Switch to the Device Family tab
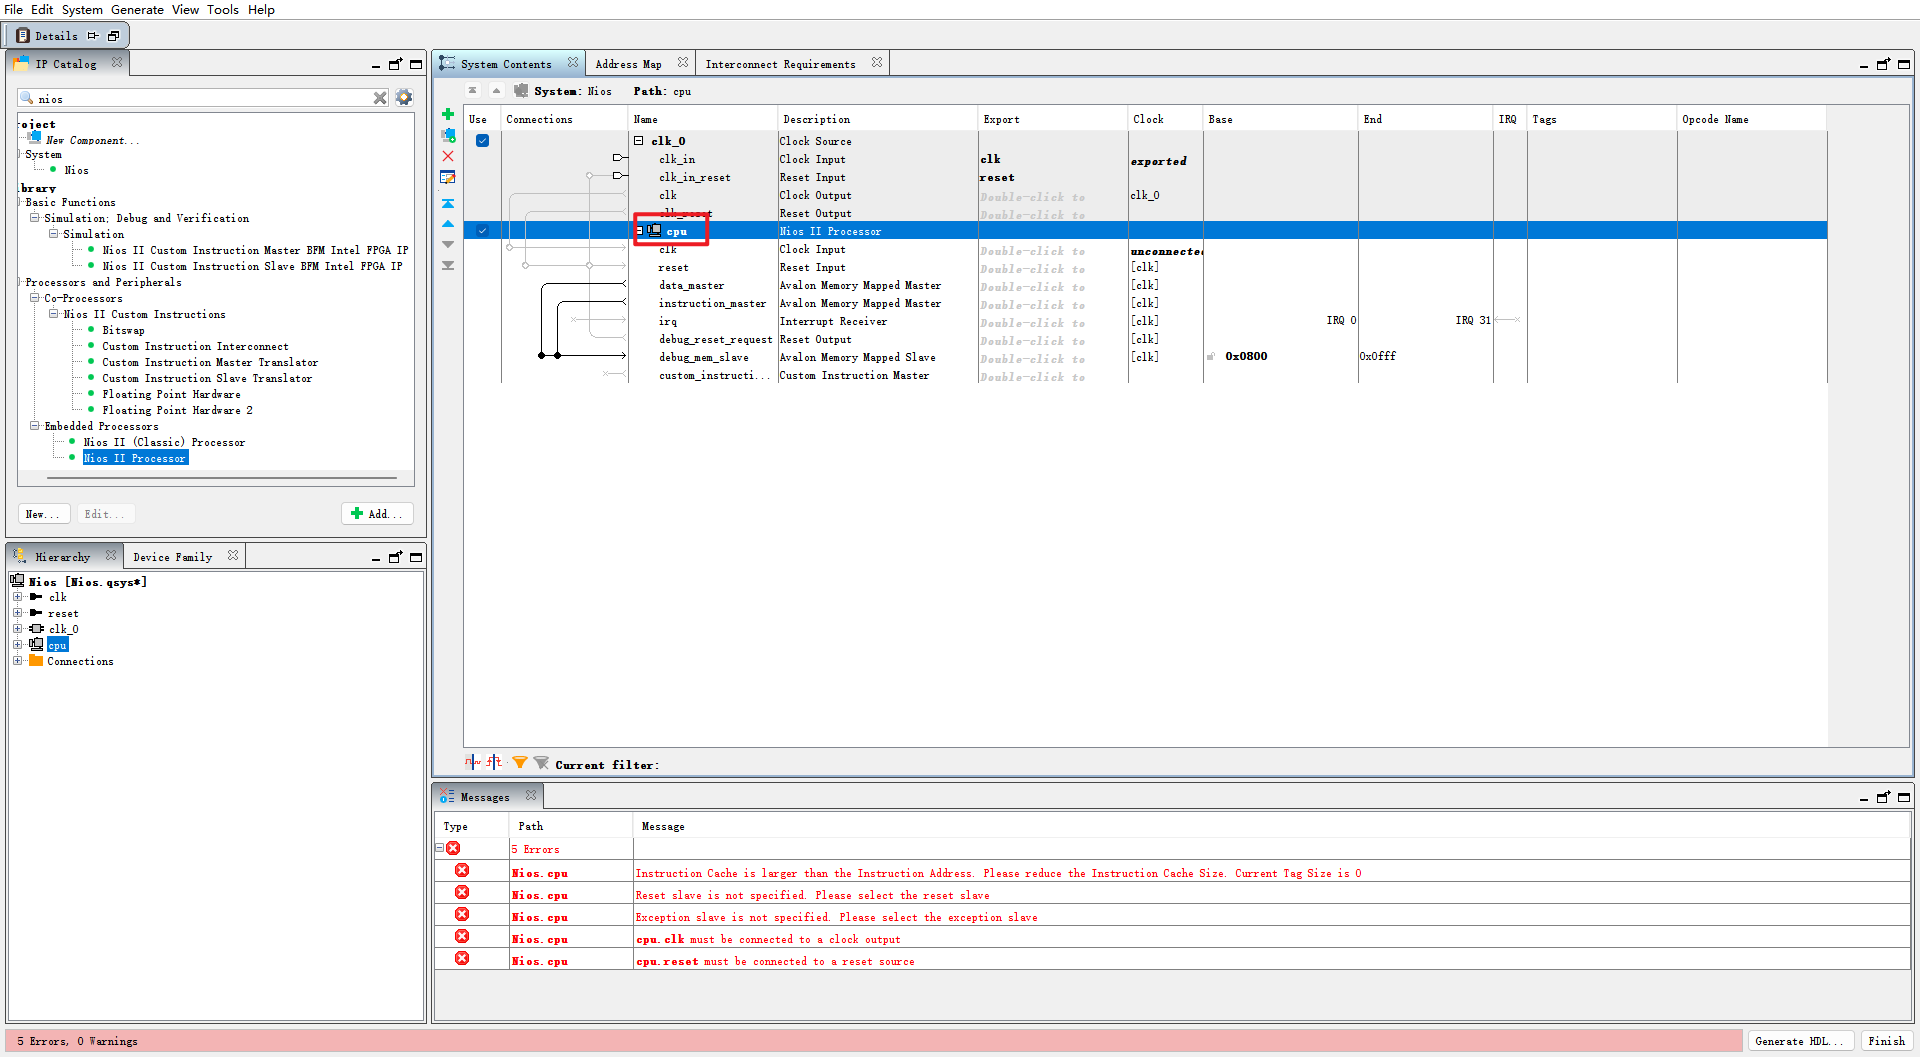1920x1057 pixels. pos(172,557)
